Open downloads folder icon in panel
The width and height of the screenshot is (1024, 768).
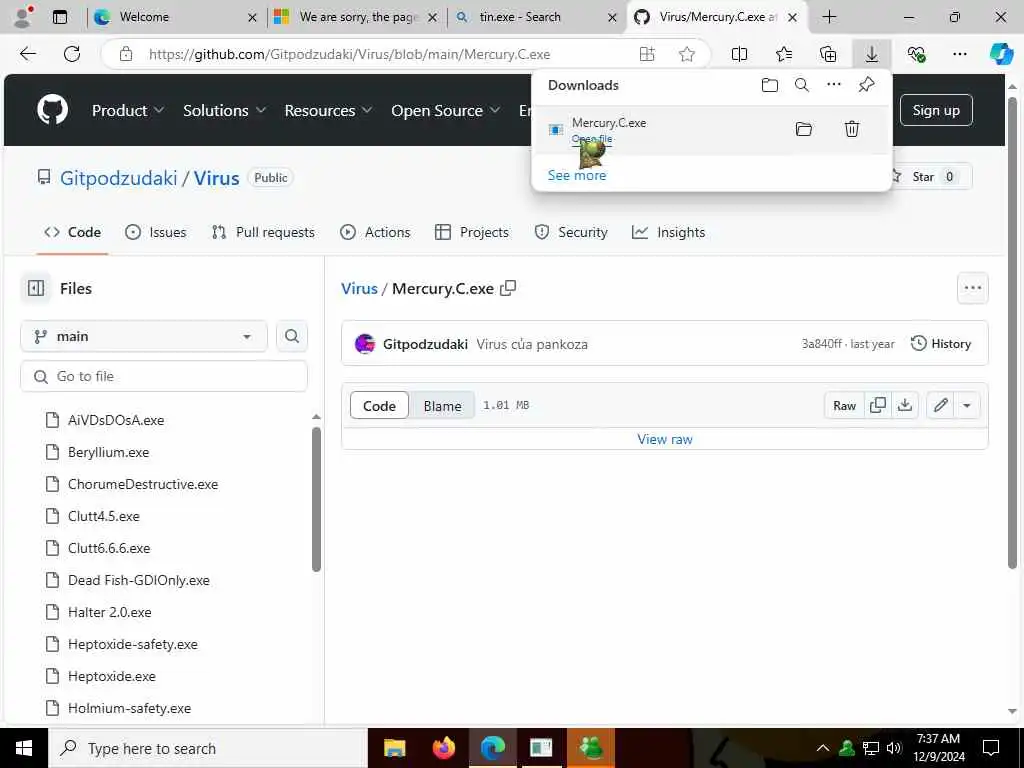coord(770,85)
